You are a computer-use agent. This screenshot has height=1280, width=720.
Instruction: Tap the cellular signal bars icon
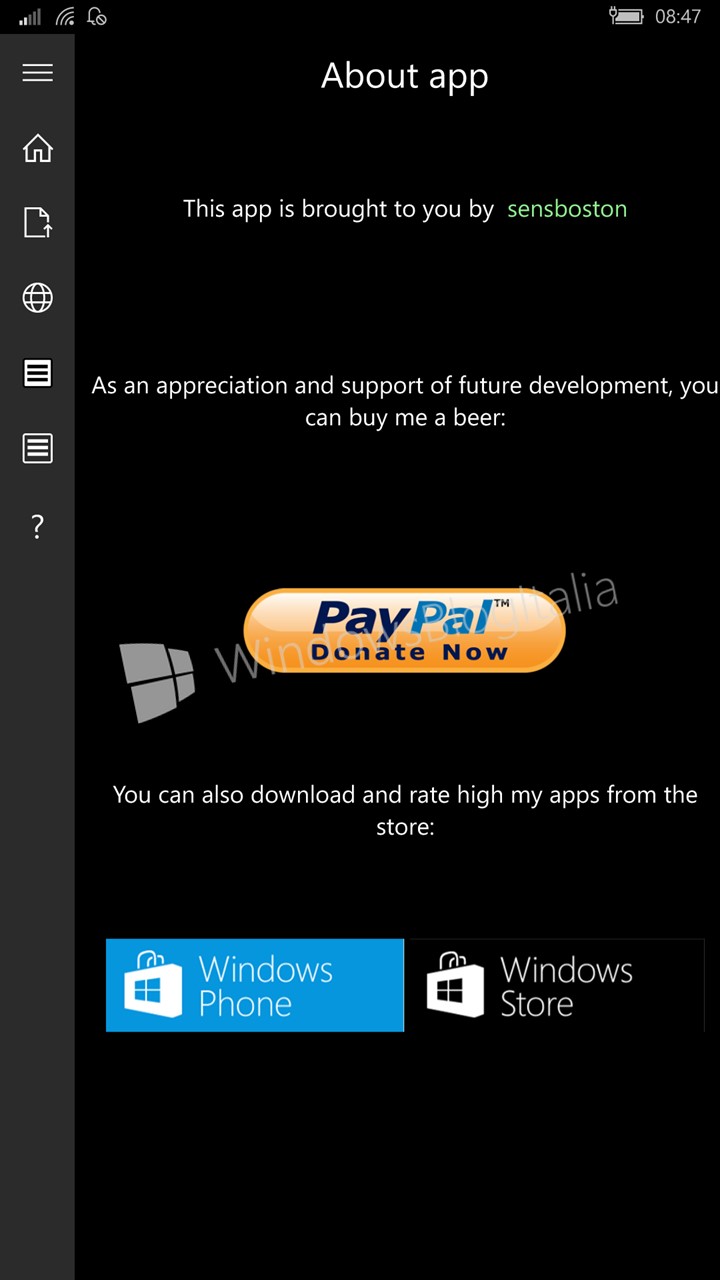(30, 16)
